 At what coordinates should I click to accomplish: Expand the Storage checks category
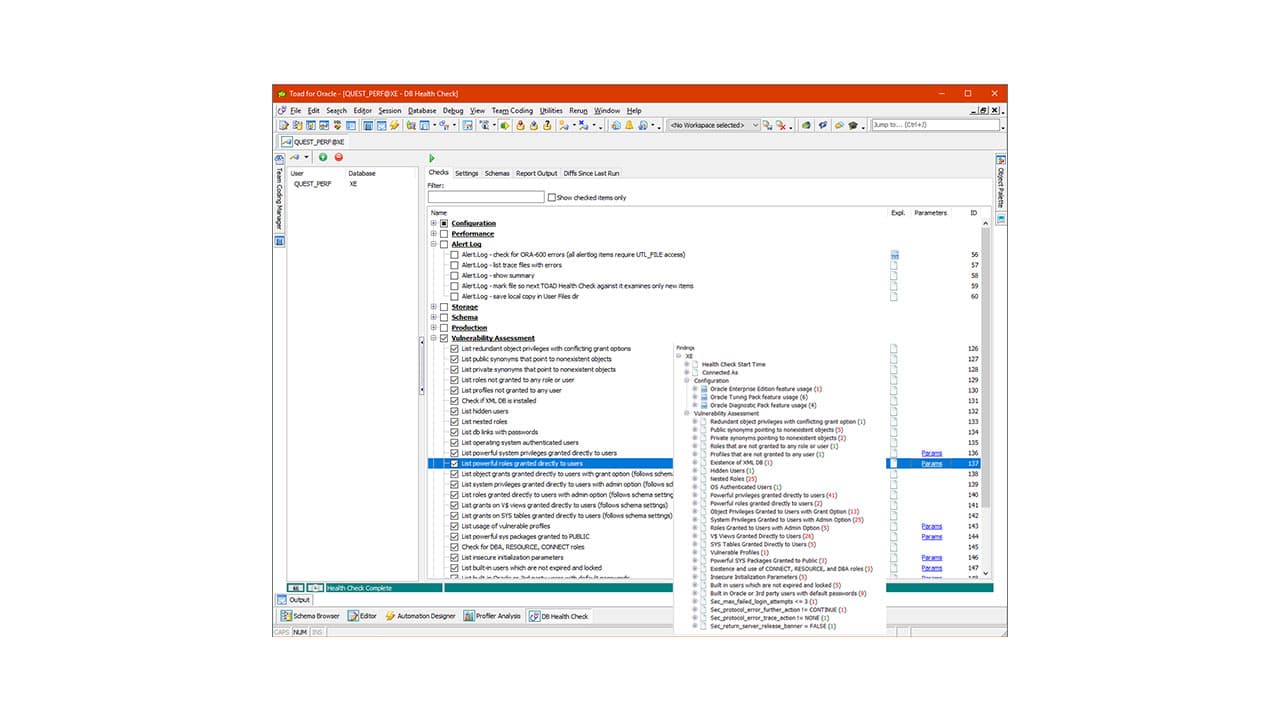click(432, 307)
